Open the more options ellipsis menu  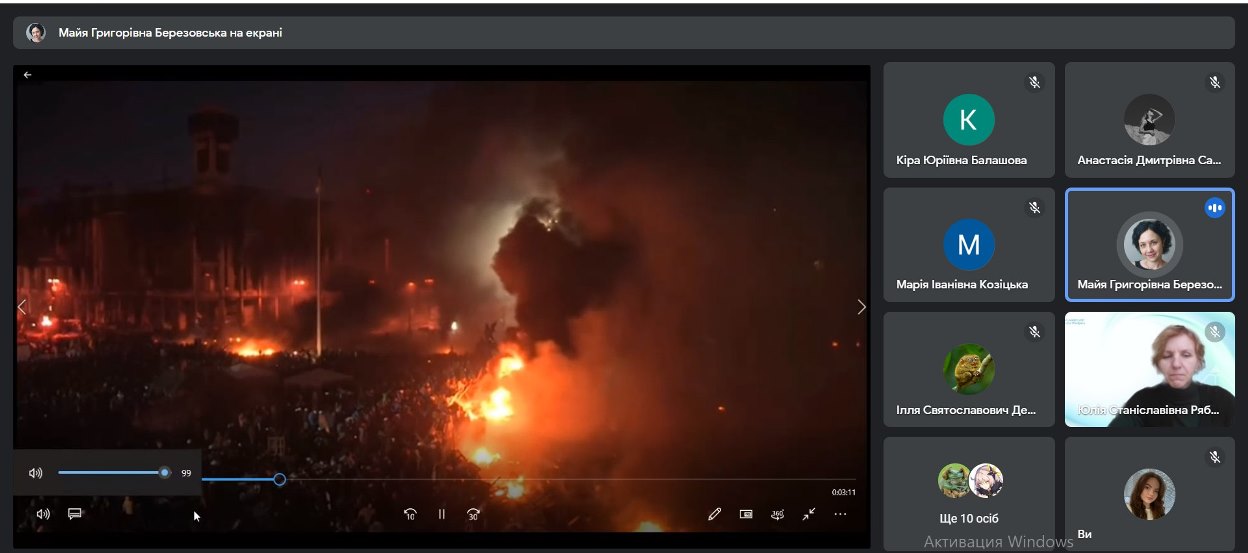click(x=840, y=514)
